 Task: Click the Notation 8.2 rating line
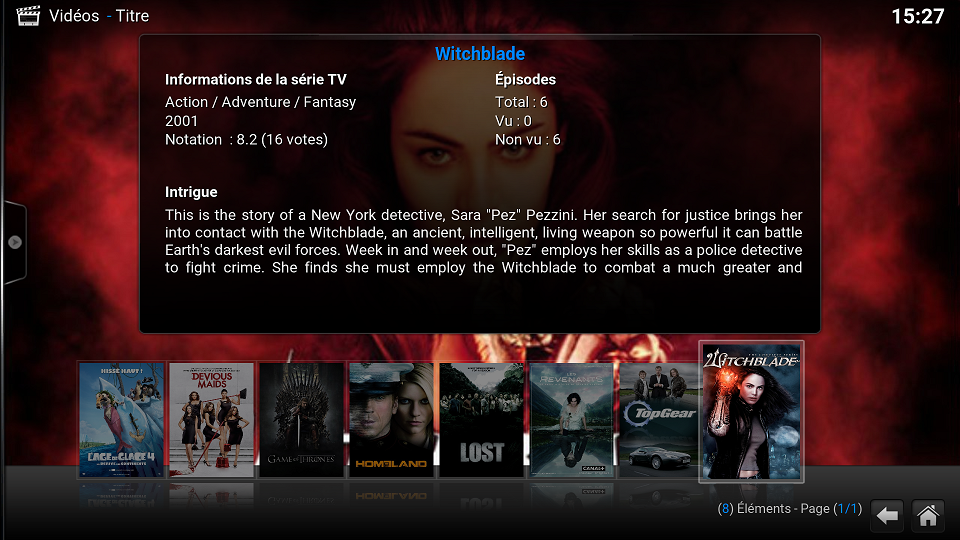pyautogui.click(x=246, y=140)
